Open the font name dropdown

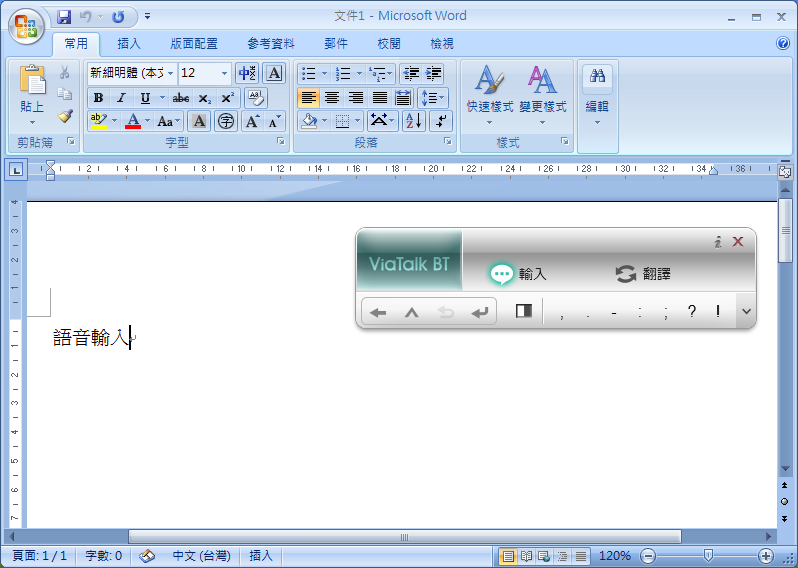click(171, 73)
